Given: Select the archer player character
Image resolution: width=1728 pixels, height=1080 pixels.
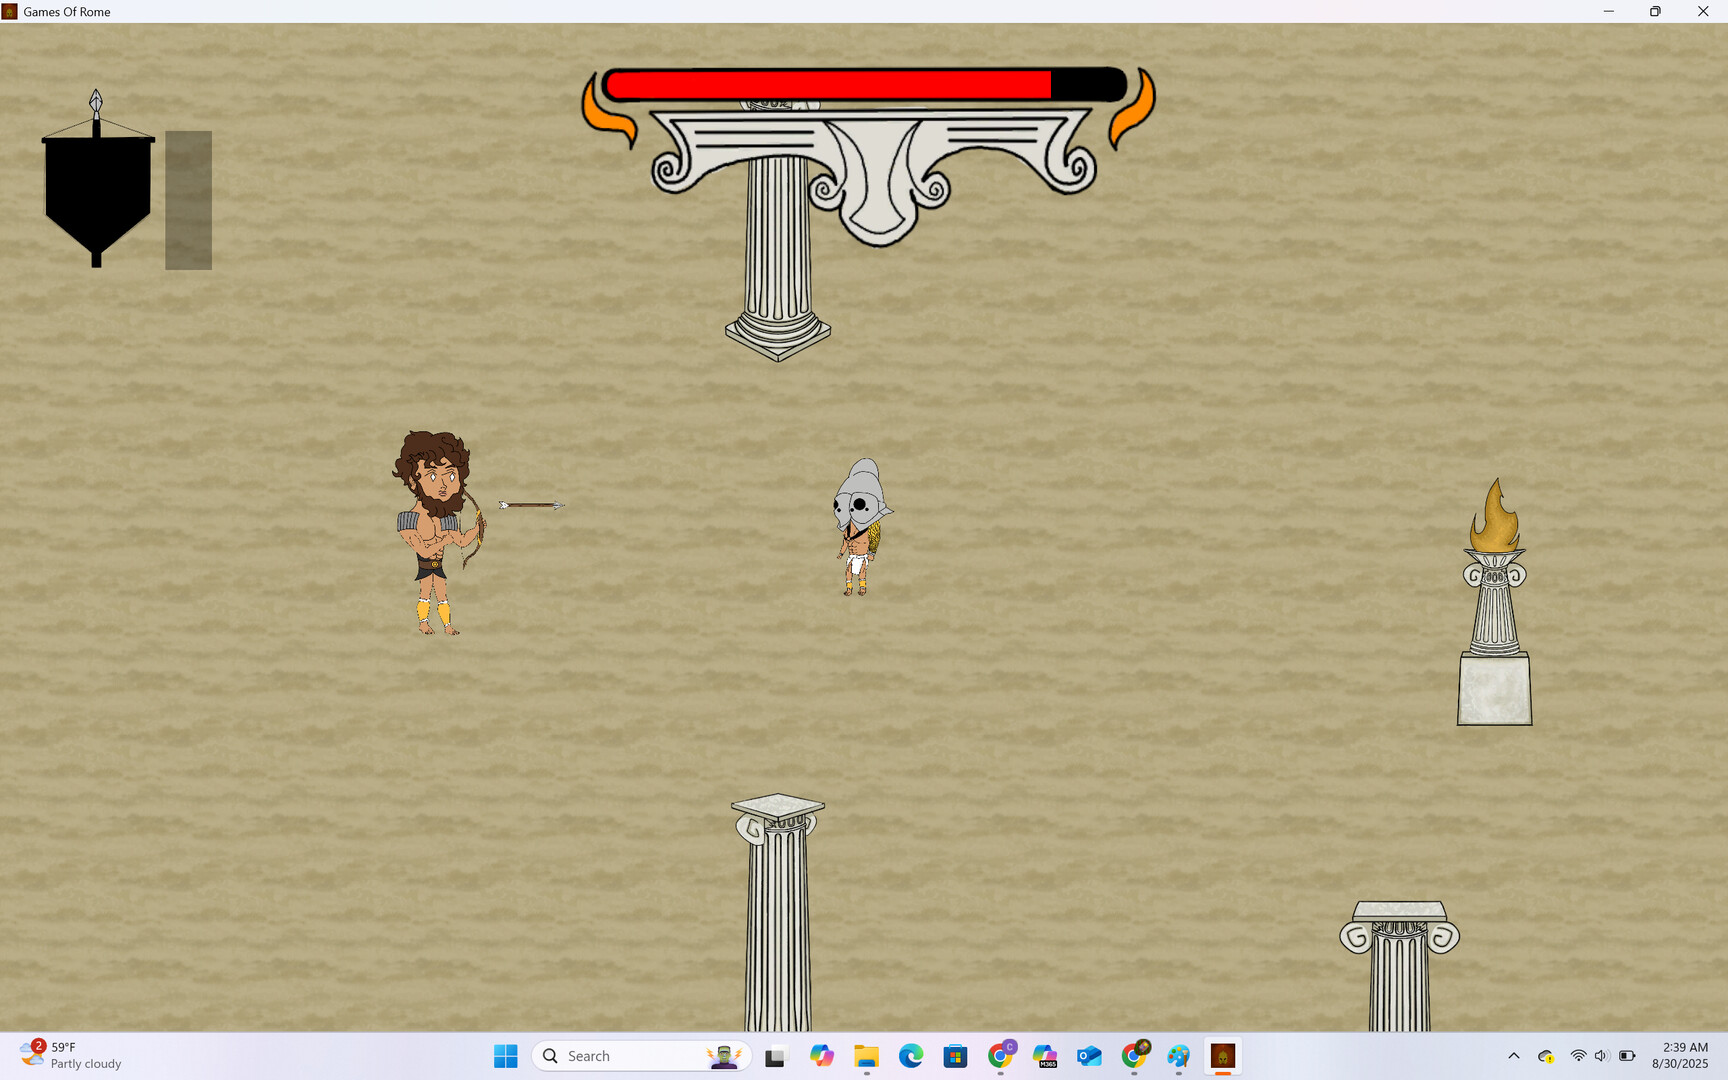Looking at the screenshot, I should 435,530.
